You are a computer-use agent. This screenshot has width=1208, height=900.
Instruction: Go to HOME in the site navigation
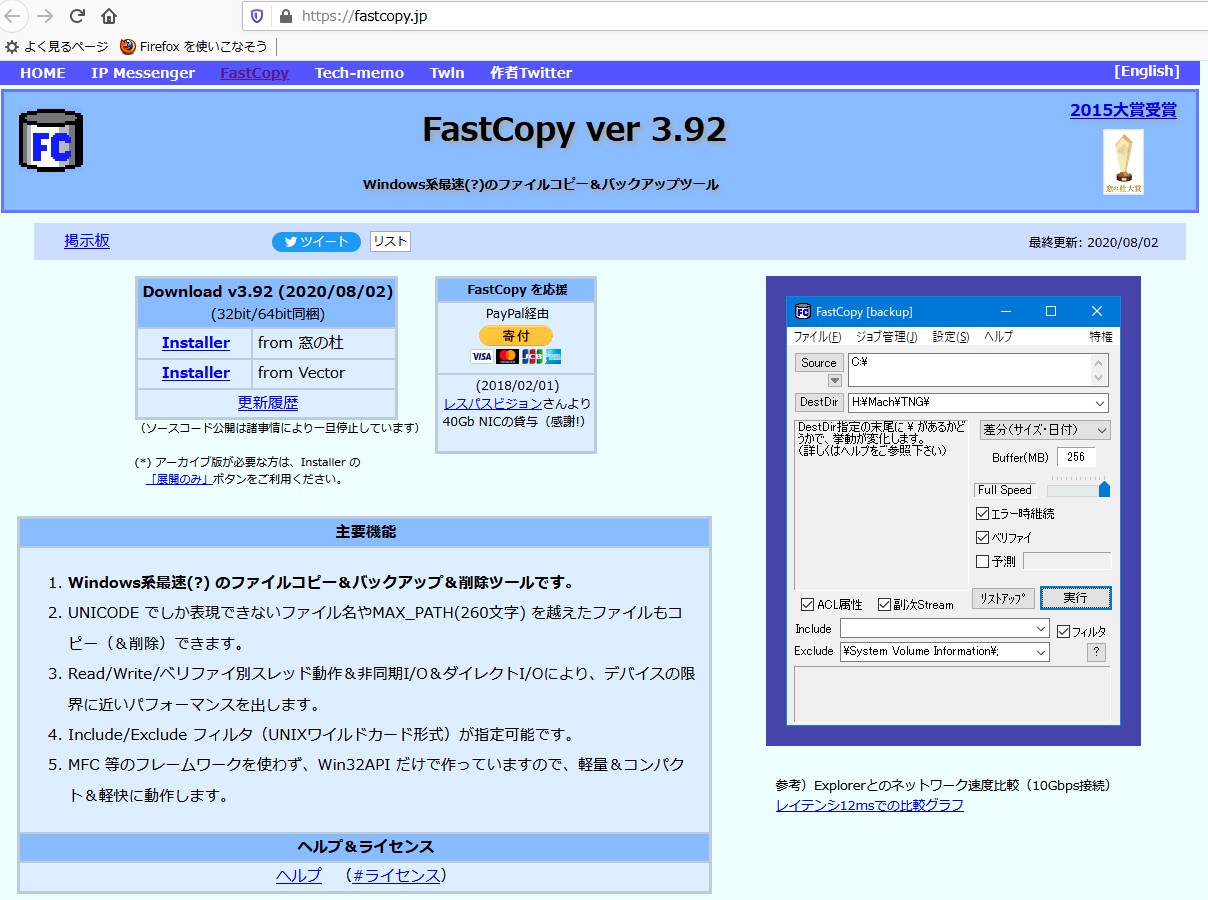(x=43, y=73)
